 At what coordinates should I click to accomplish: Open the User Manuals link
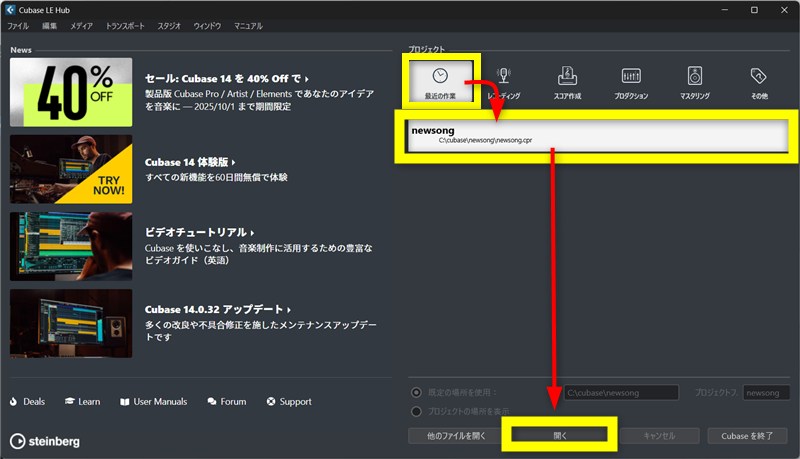click(160, 402)
